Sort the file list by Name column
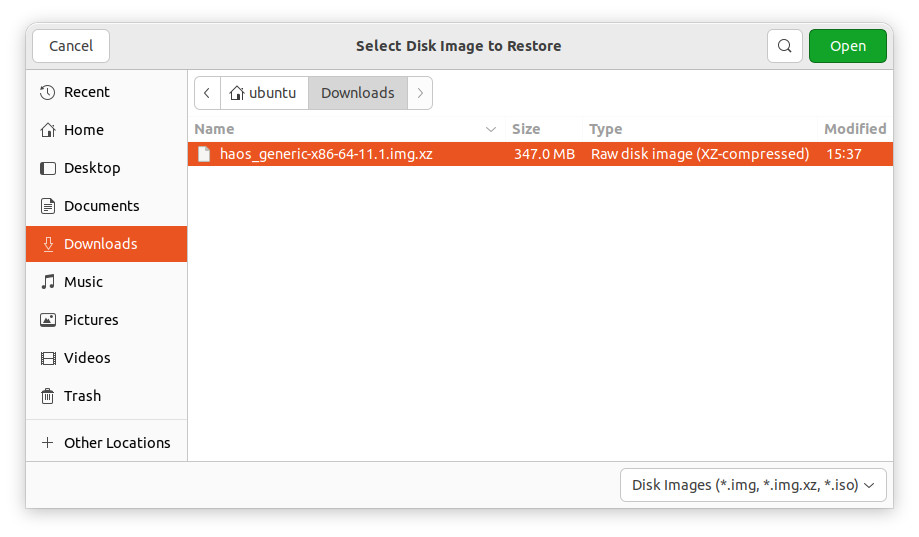This screenshot has height=537, width=919. (215, 129)
